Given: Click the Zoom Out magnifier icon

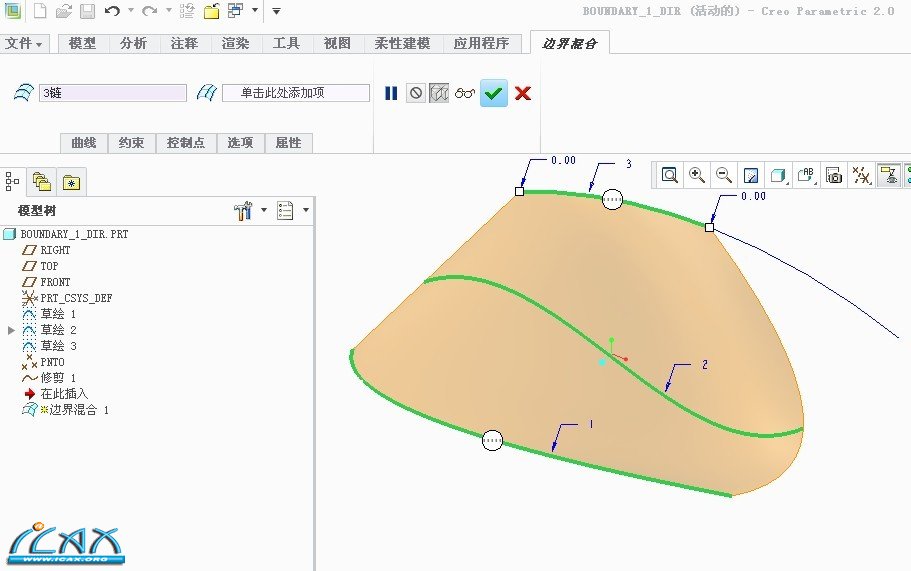Looking at the screenshot, I should [723, 175].
